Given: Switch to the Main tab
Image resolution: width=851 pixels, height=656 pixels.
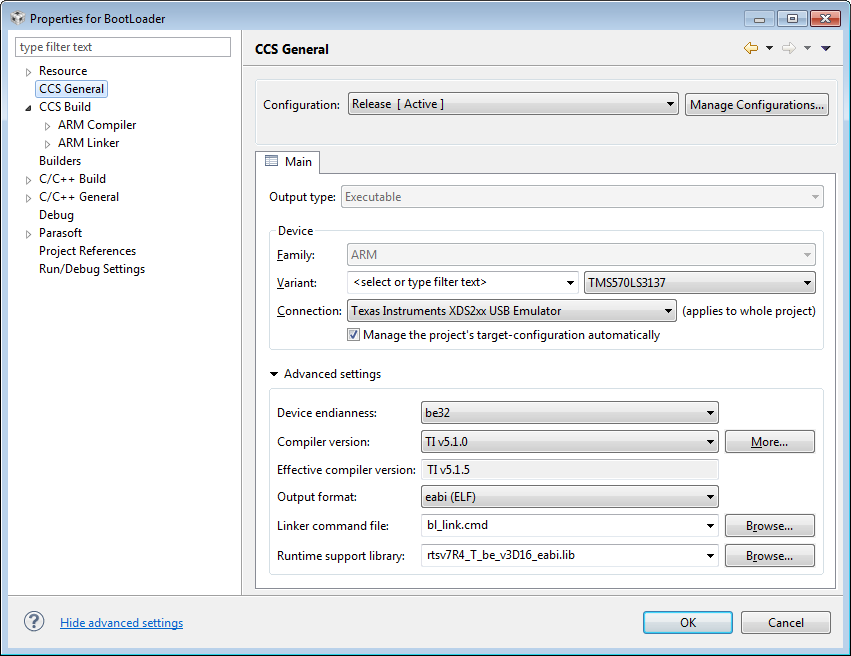Looking at the screenshot, I should [288, 162].
